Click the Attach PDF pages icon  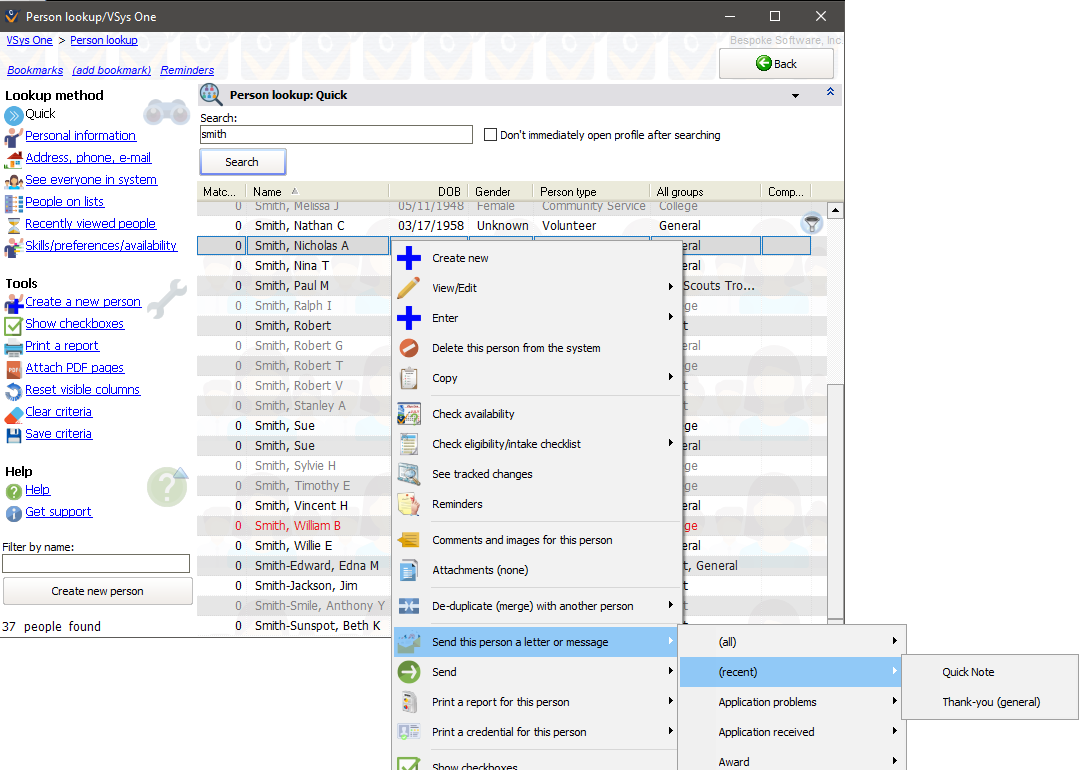(x=13, y=368)
